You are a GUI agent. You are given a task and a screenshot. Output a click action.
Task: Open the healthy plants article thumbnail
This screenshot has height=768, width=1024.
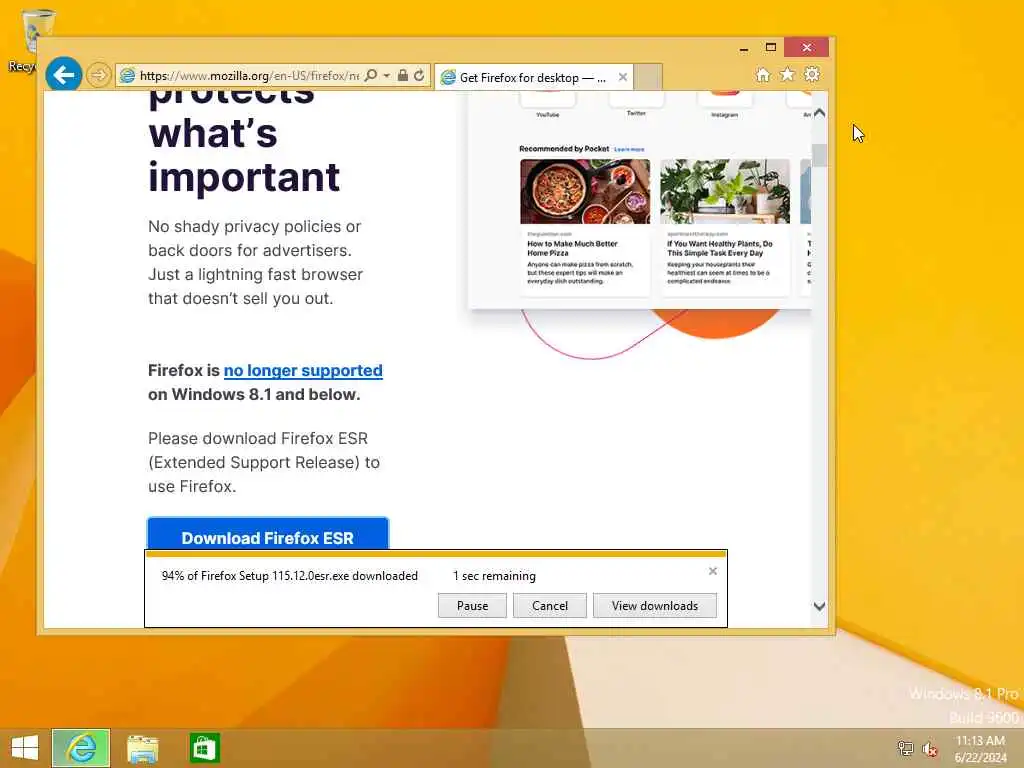point(725,191)
